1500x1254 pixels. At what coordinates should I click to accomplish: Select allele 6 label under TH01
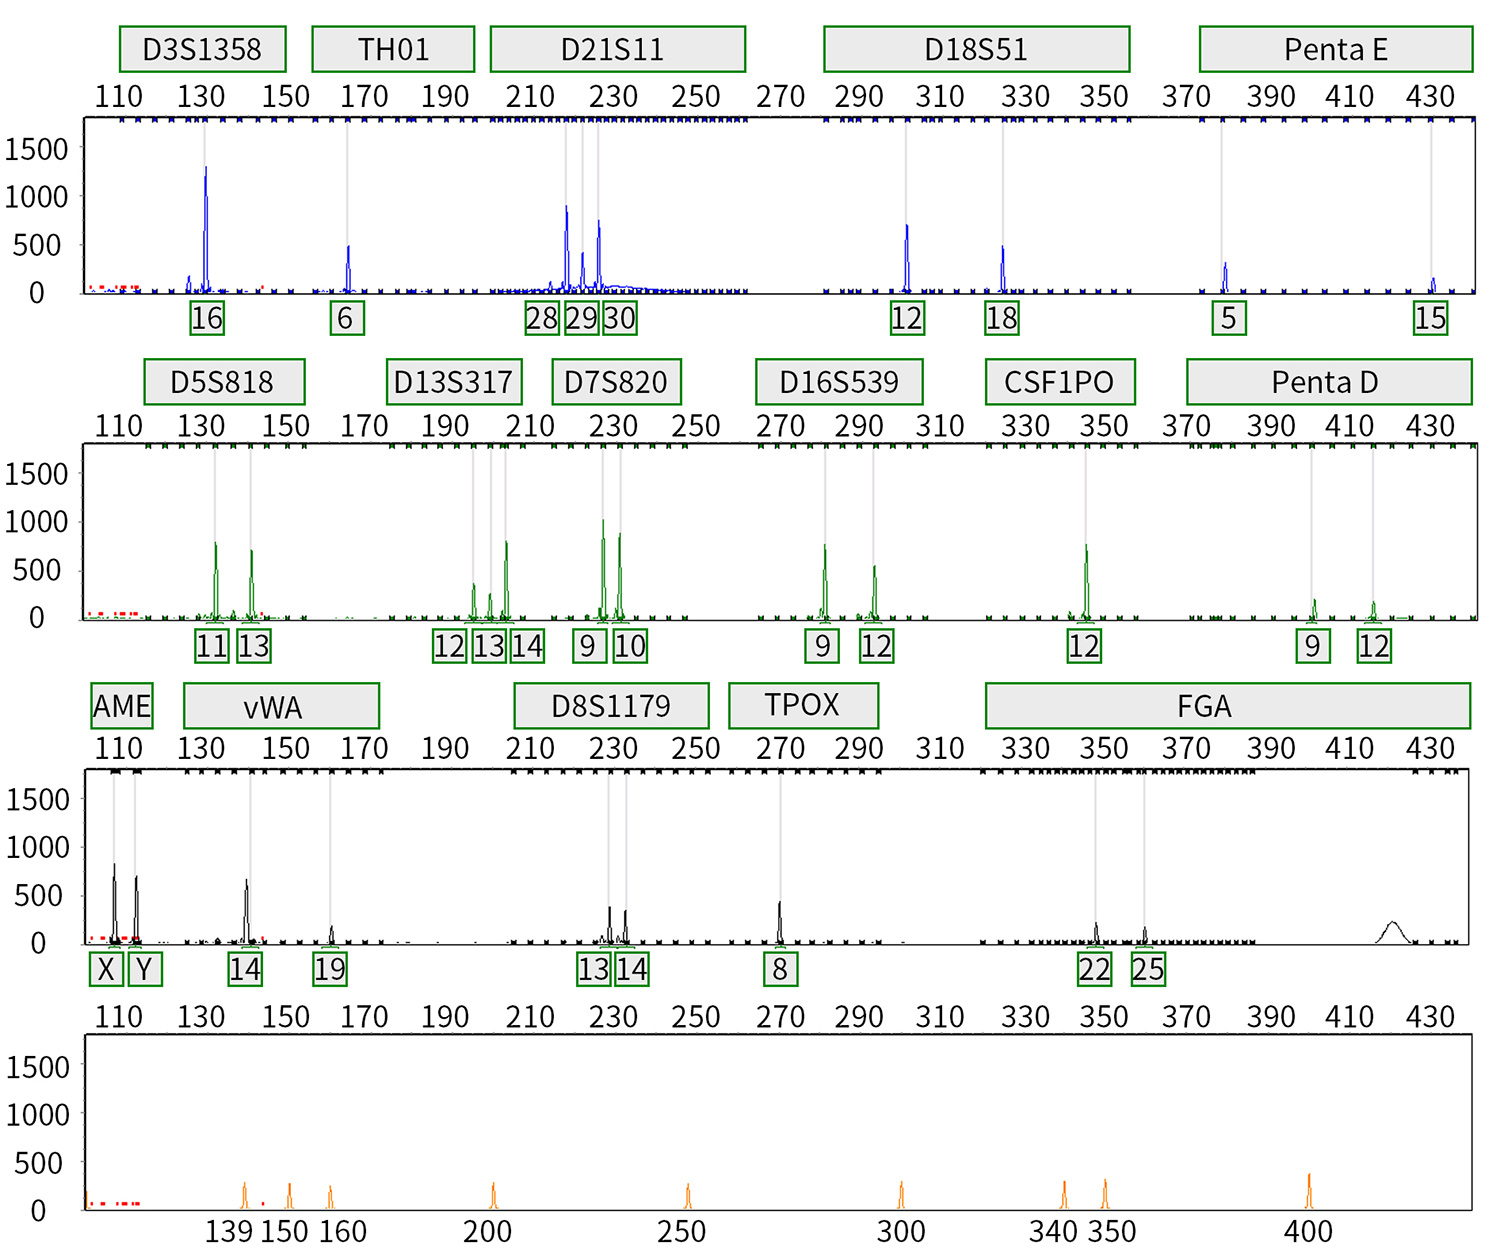point(347,319)
